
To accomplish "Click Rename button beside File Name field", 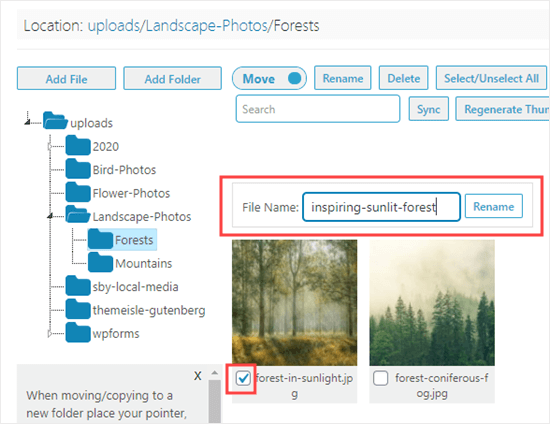I will point(494,207).
